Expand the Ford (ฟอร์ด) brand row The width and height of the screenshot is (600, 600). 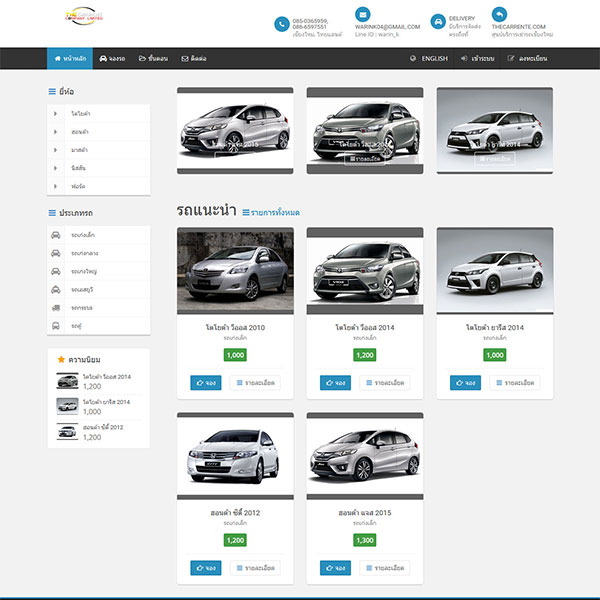click(98, 186)
